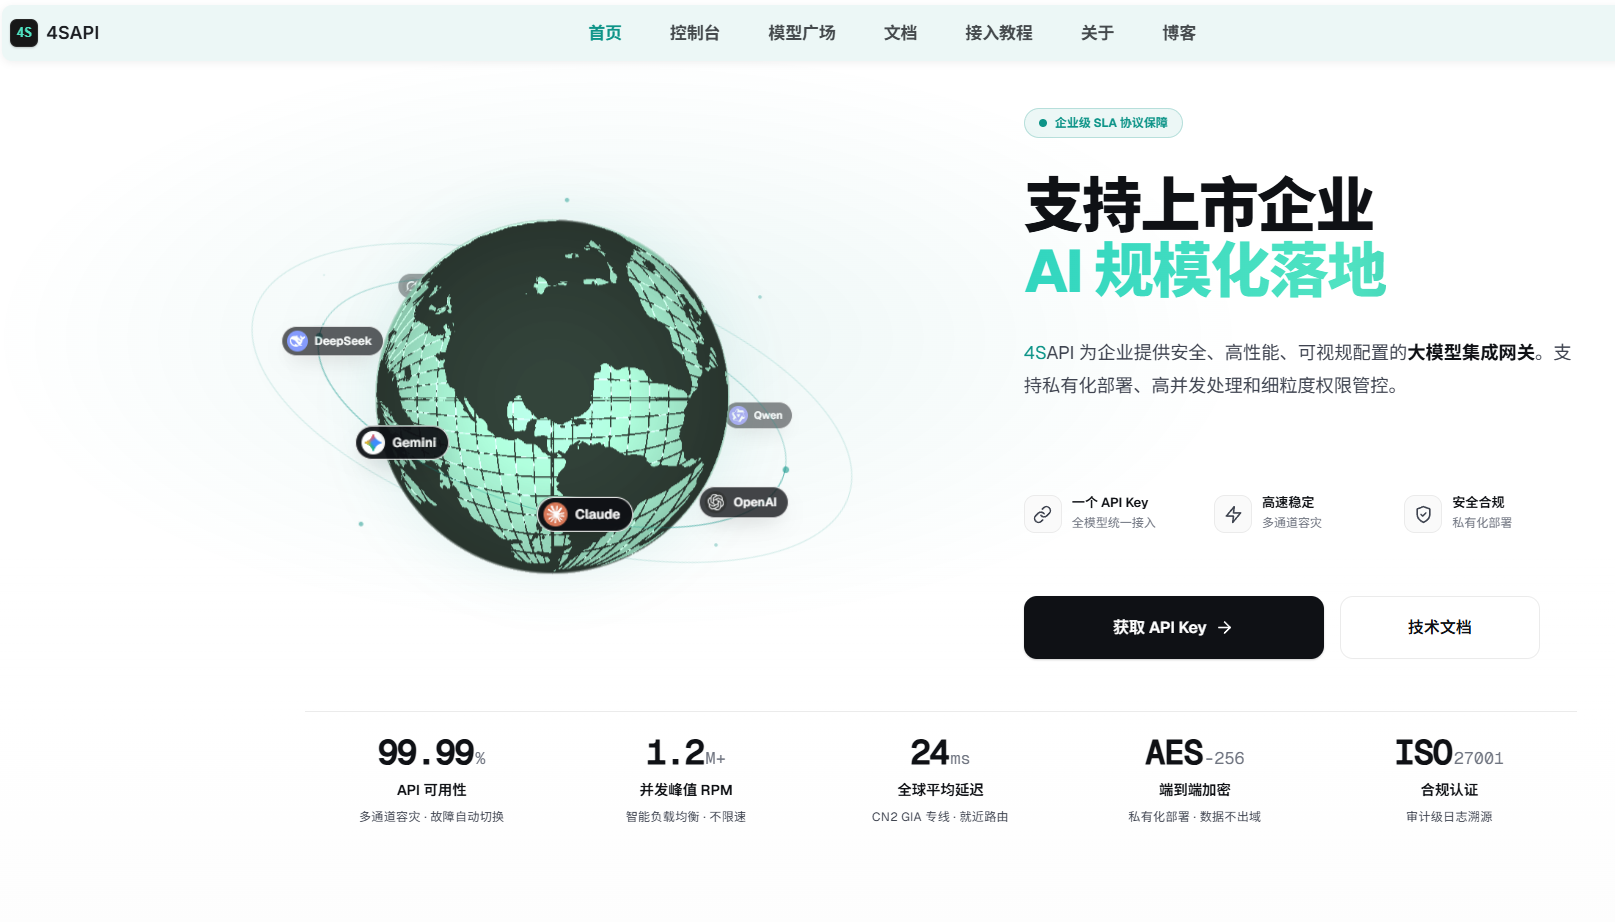This screenshot has width=1615, height=922.
Task: Click the 企业级 SLA 协议保障 badge
Action: pos(1103,123)
